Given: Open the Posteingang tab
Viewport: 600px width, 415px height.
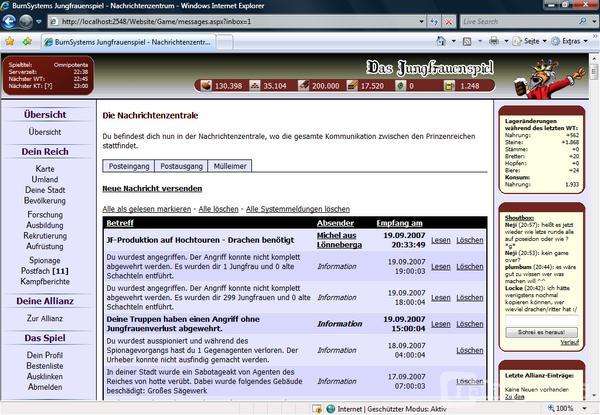Looking at the screenshot, I should point(129,165).
